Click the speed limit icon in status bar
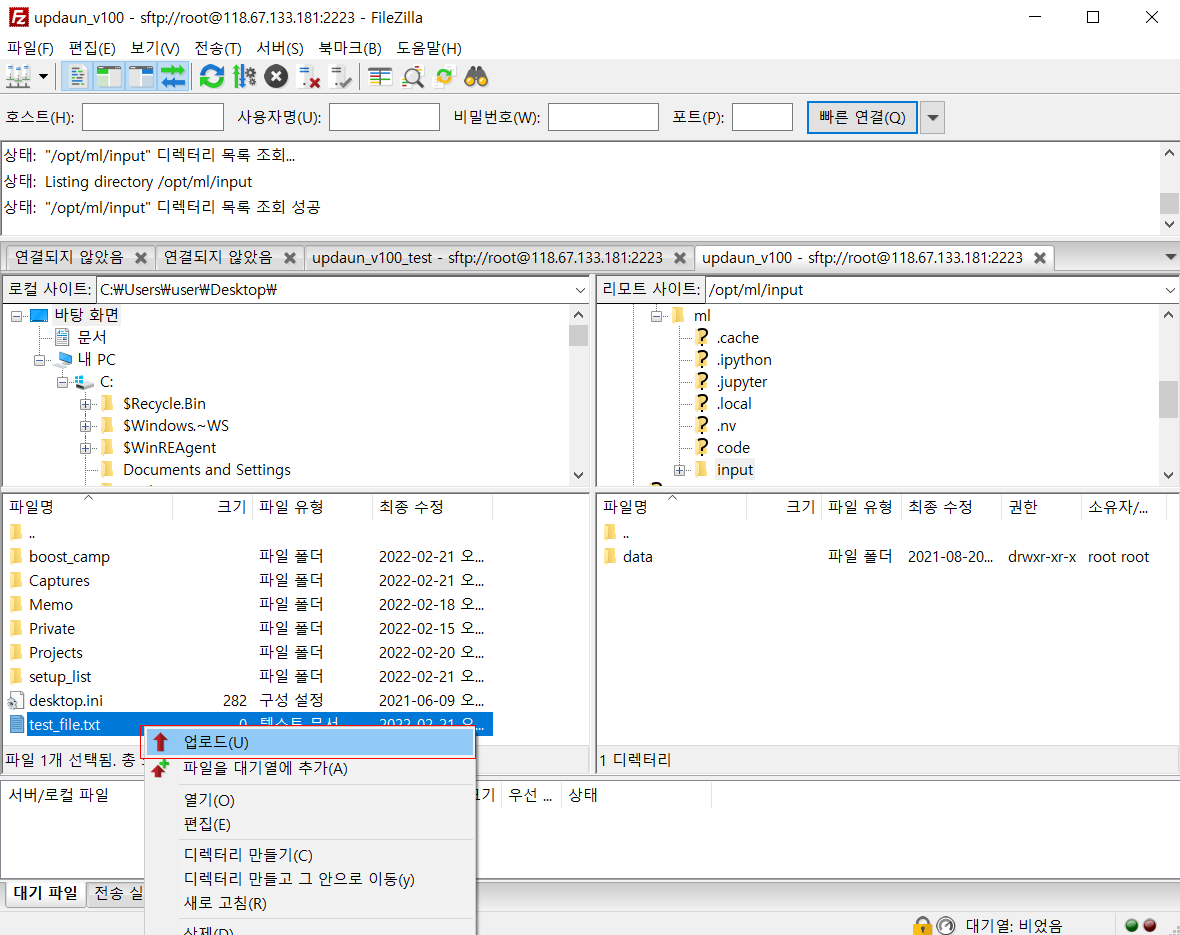This screenshot has width=1180, height=935. coord(945,925)
